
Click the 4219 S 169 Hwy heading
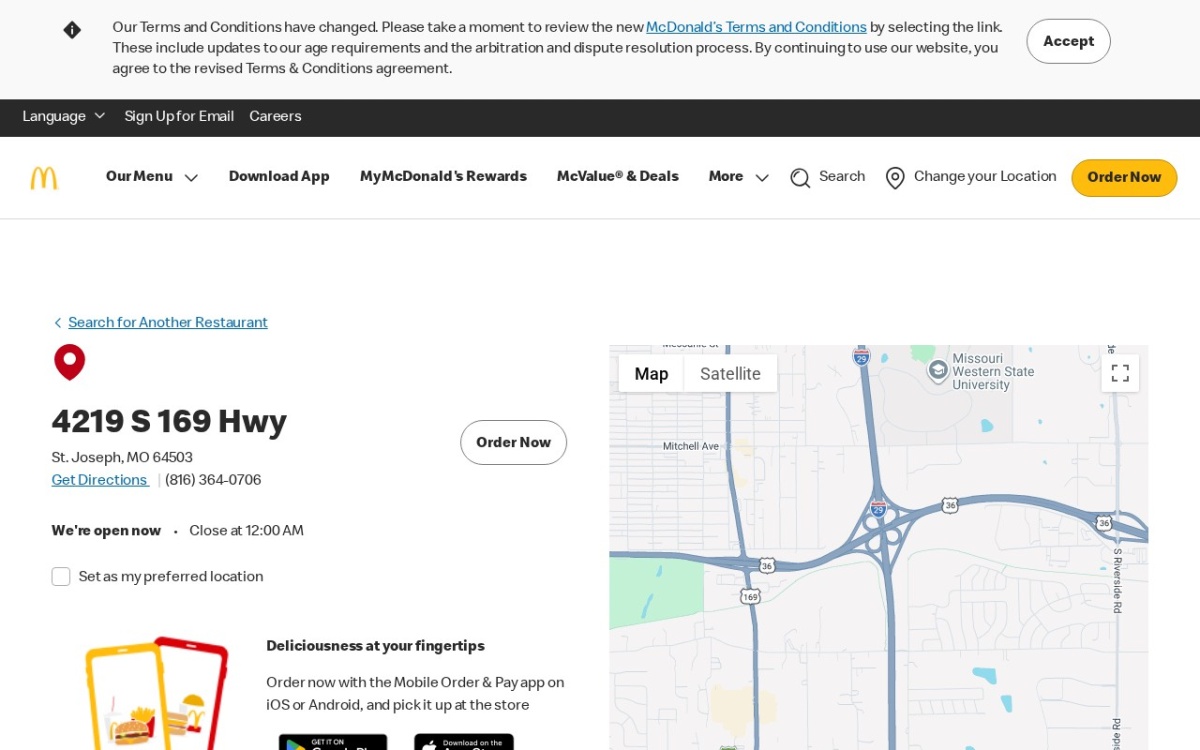(169, 421)
